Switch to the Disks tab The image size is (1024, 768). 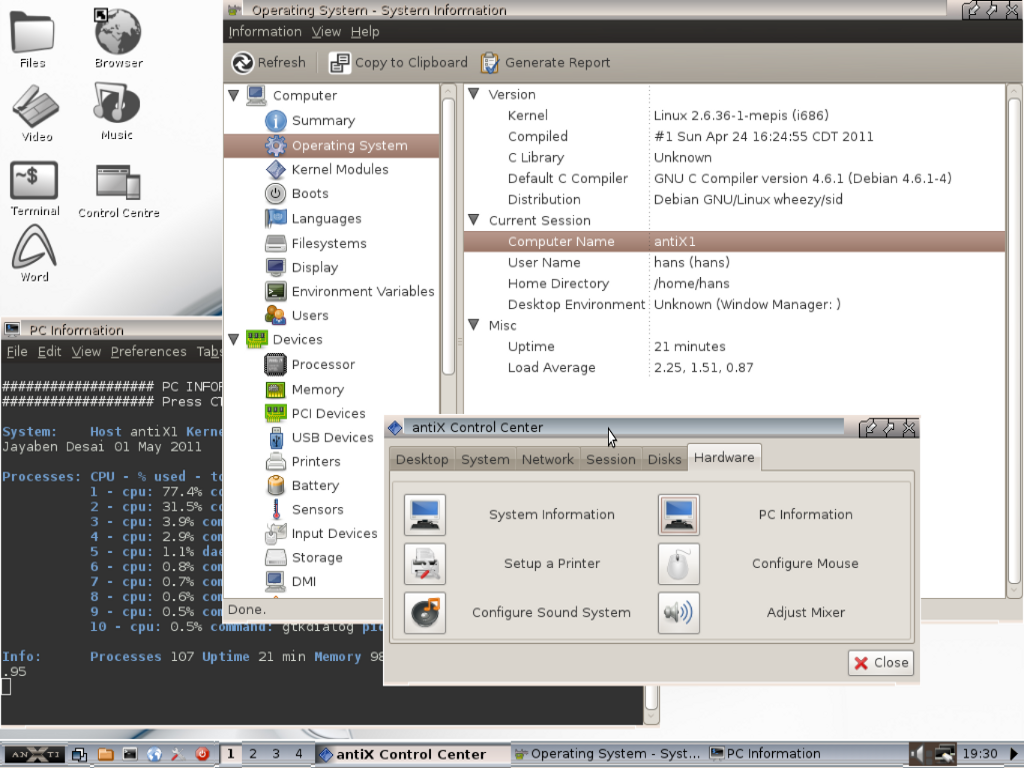664,459
